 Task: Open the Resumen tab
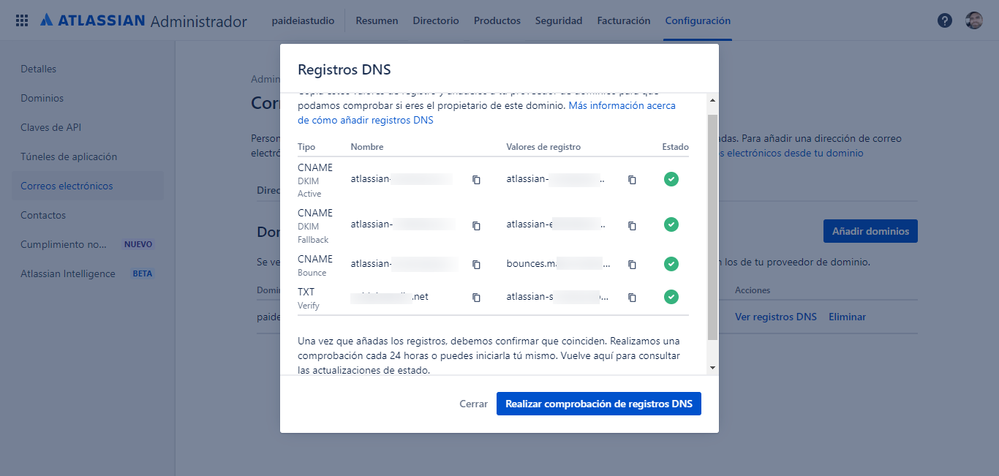[x=377, y=20]
